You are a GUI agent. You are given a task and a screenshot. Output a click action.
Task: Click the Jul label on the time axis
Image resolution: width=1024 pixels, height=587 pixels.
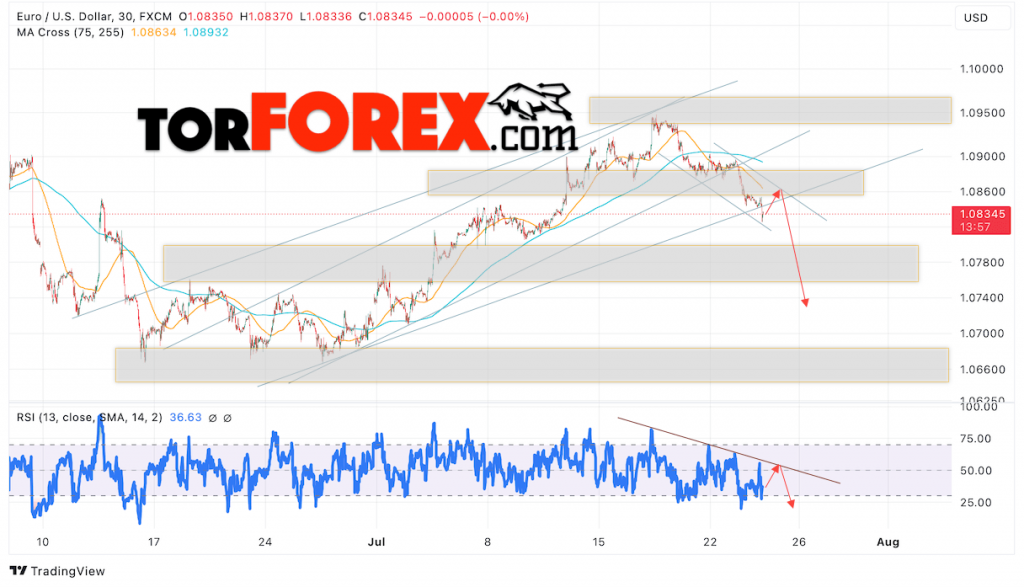coord(376,542)
